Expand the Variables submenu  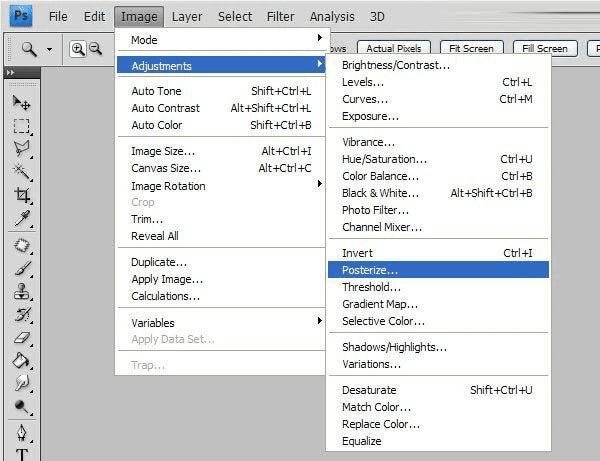(x=221, y=323)
